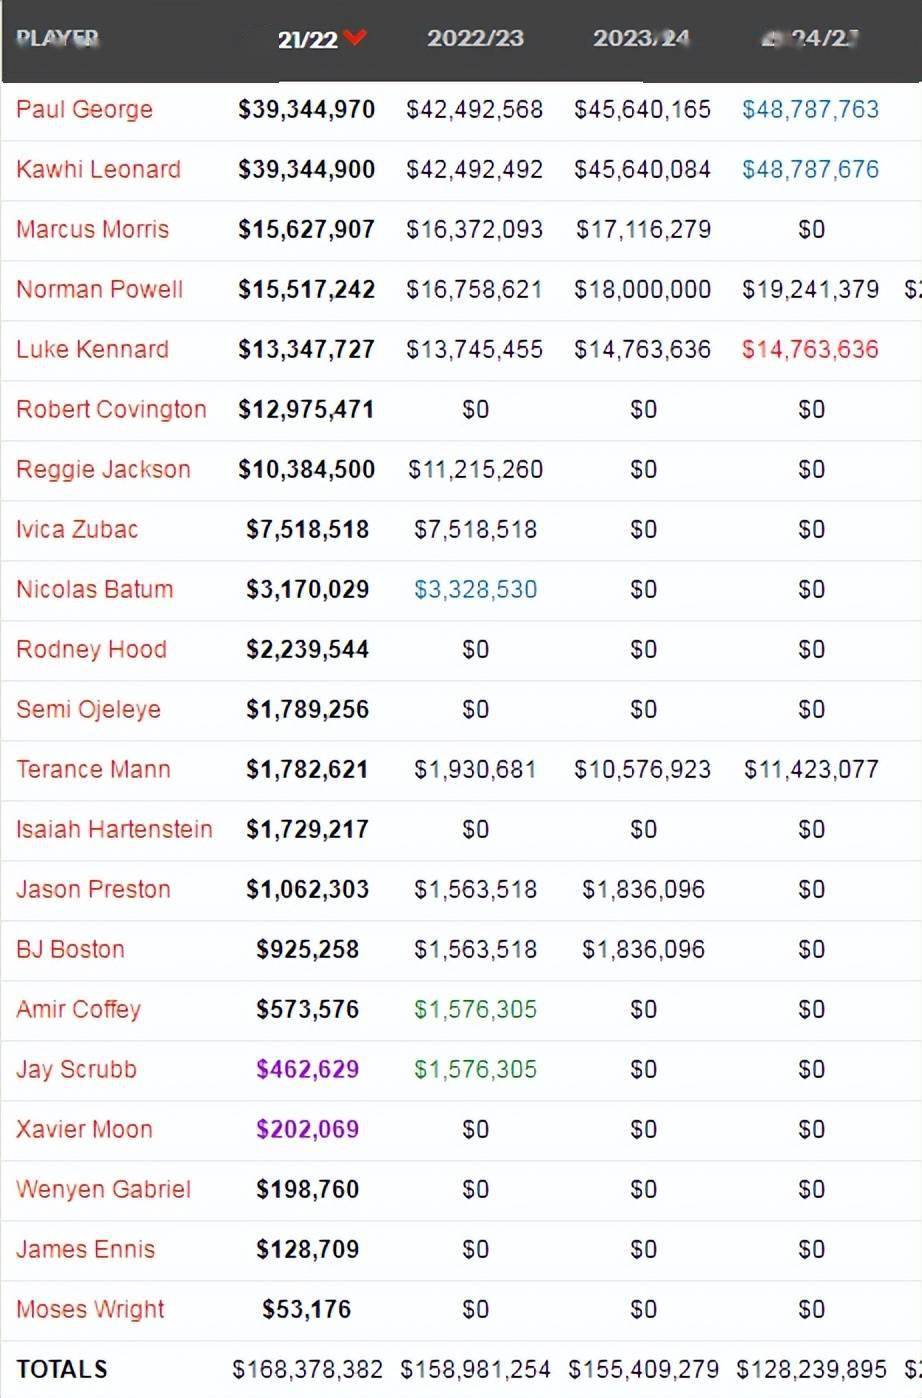
Task: Open Paul George's player page
Action: pyautogui.click(x=84, y=109)
